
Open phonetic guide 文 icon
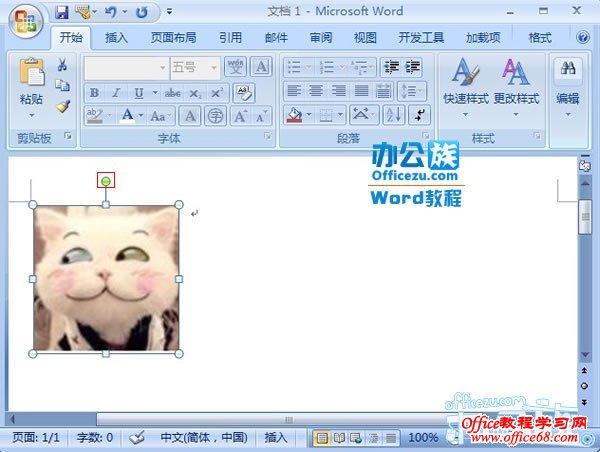[x=235, y=67]
